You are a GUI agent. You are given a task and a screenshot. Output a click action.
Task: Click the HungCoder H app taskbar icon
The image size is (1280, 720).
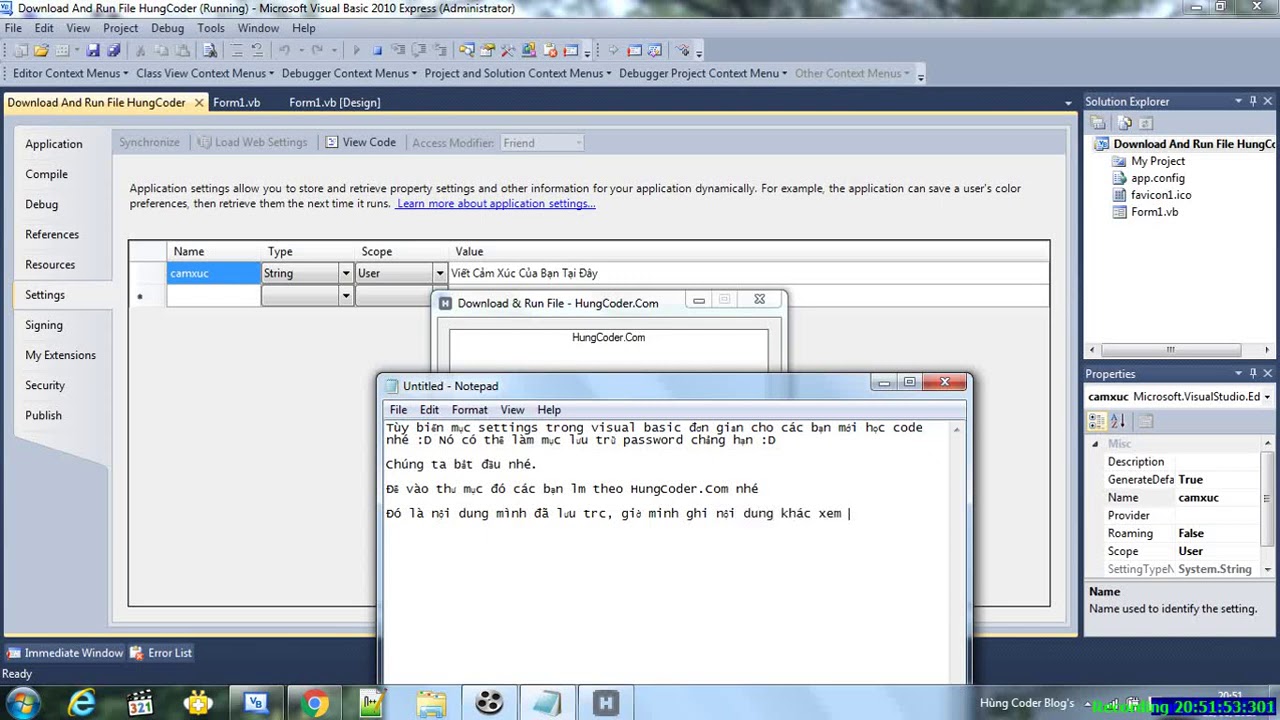click(605, 703)
